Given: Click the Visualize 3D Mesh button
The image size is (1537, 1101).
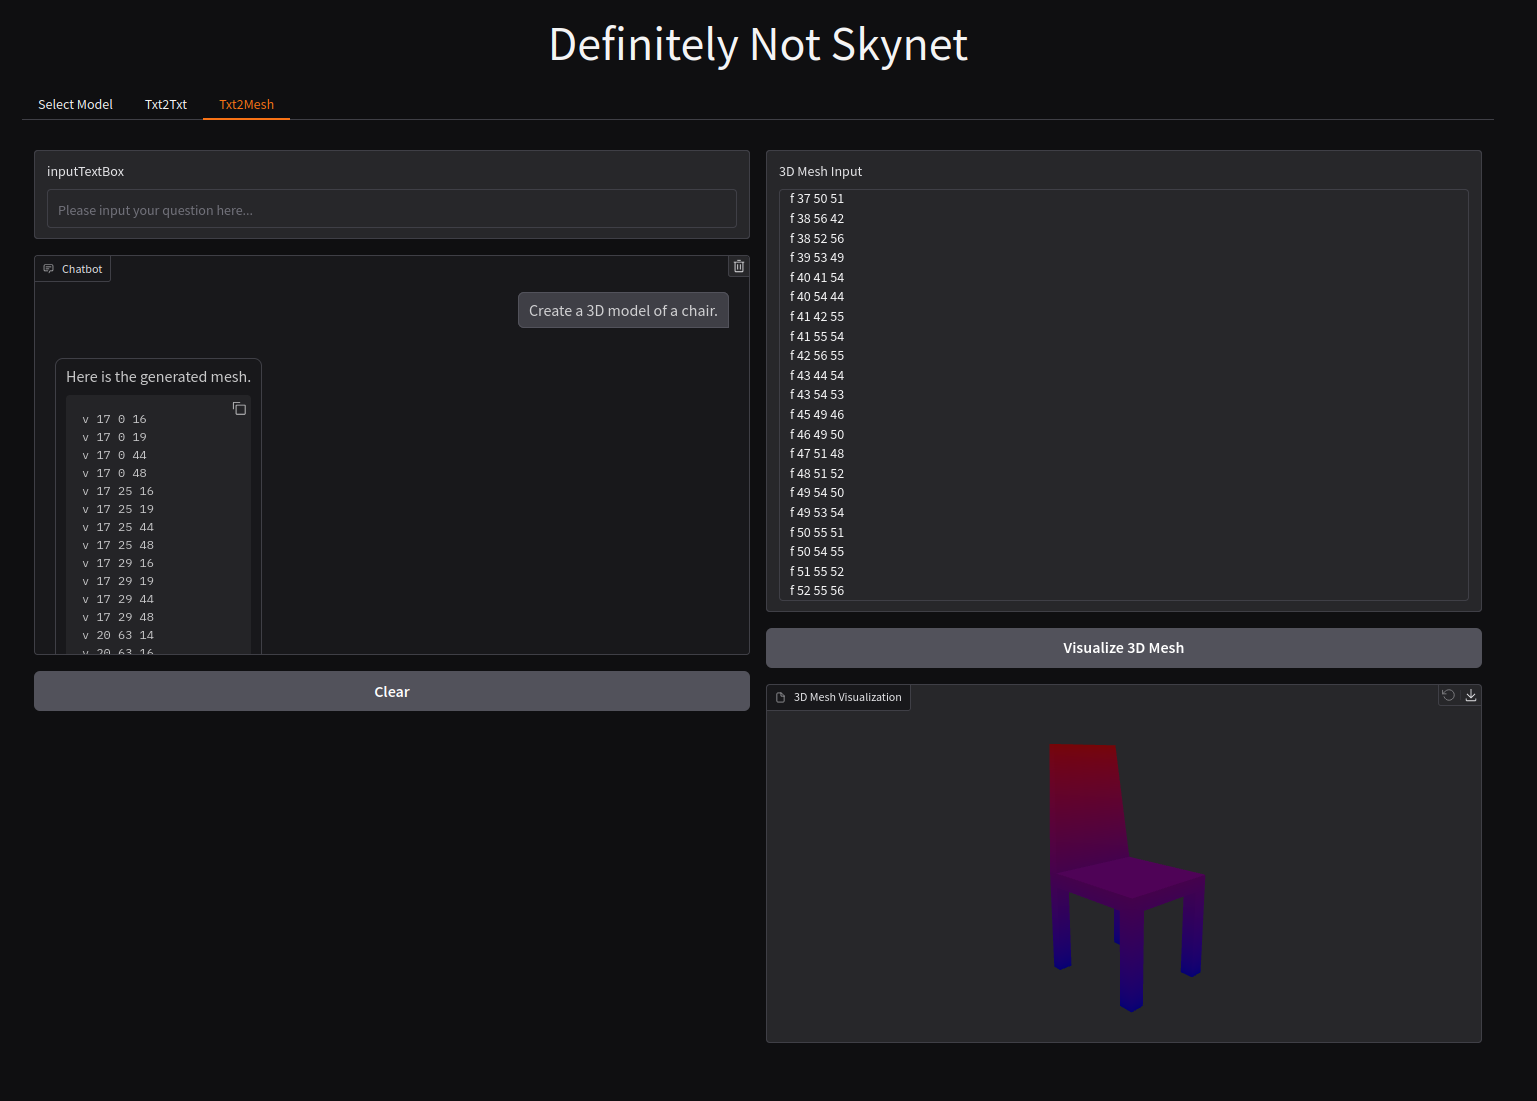Looking at the screenshot, I should [1124, 648].
